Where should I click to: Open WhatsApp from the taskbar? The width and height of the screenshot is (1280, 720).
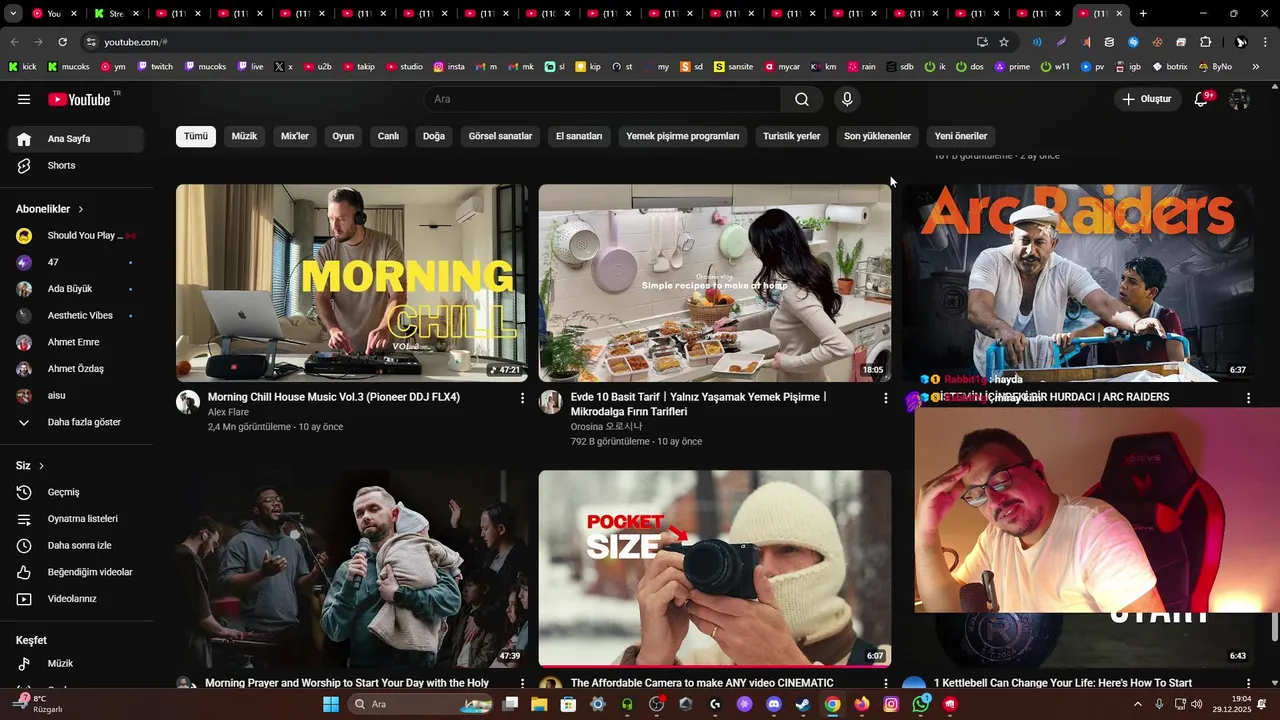click(920, 704)
